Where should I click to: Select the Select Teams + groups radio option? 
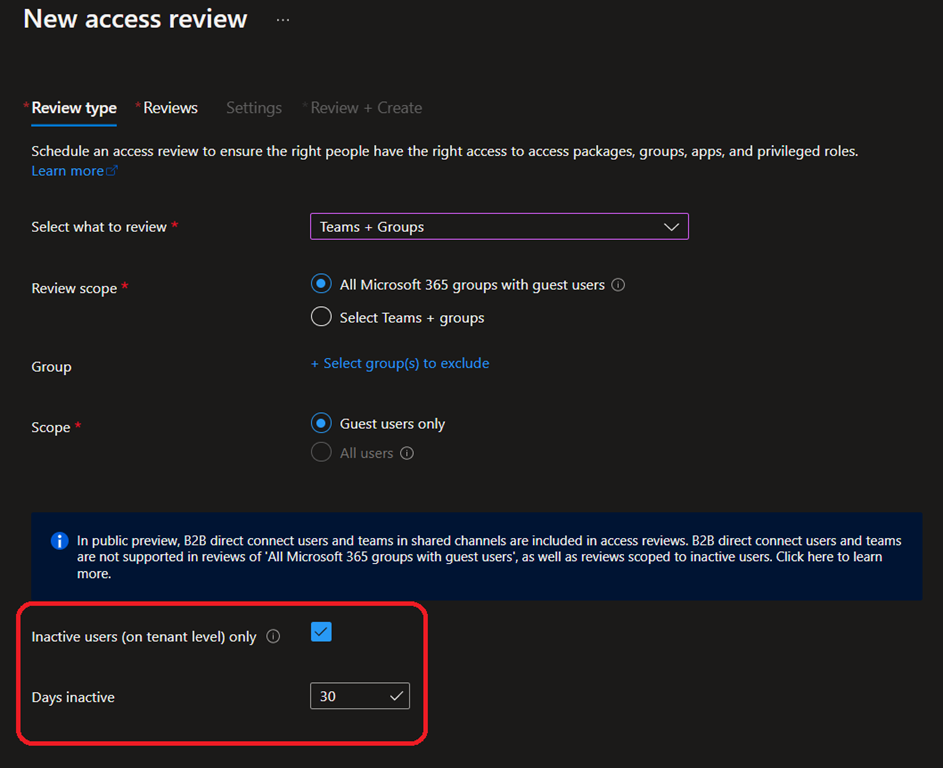coord(321,317)
